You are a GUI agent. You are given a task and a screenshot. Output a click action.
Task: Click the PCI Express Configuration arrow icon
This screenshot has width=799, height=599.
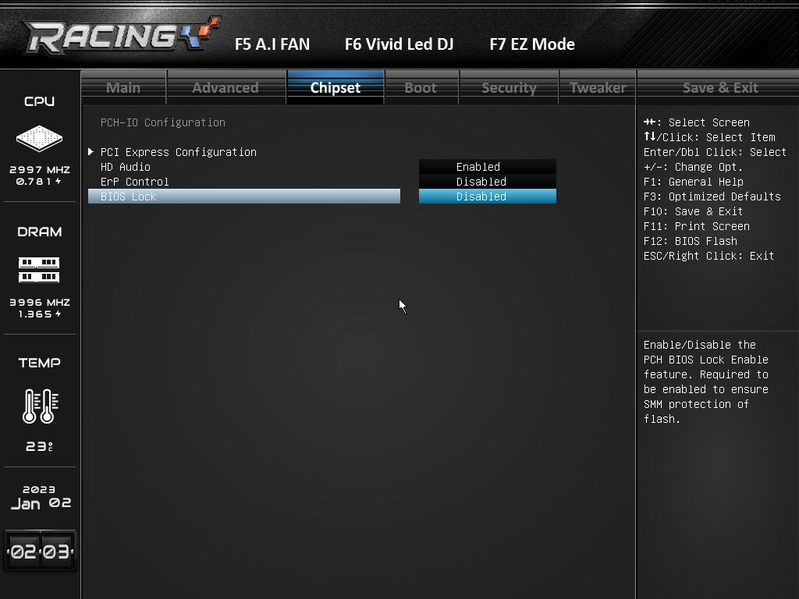(91, 152)
